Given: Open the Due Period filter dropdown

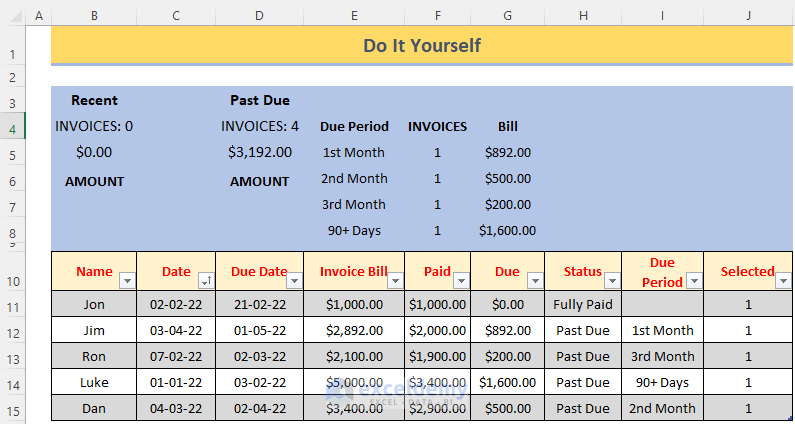Looking at the screenshot, I should tap(694, 281).
